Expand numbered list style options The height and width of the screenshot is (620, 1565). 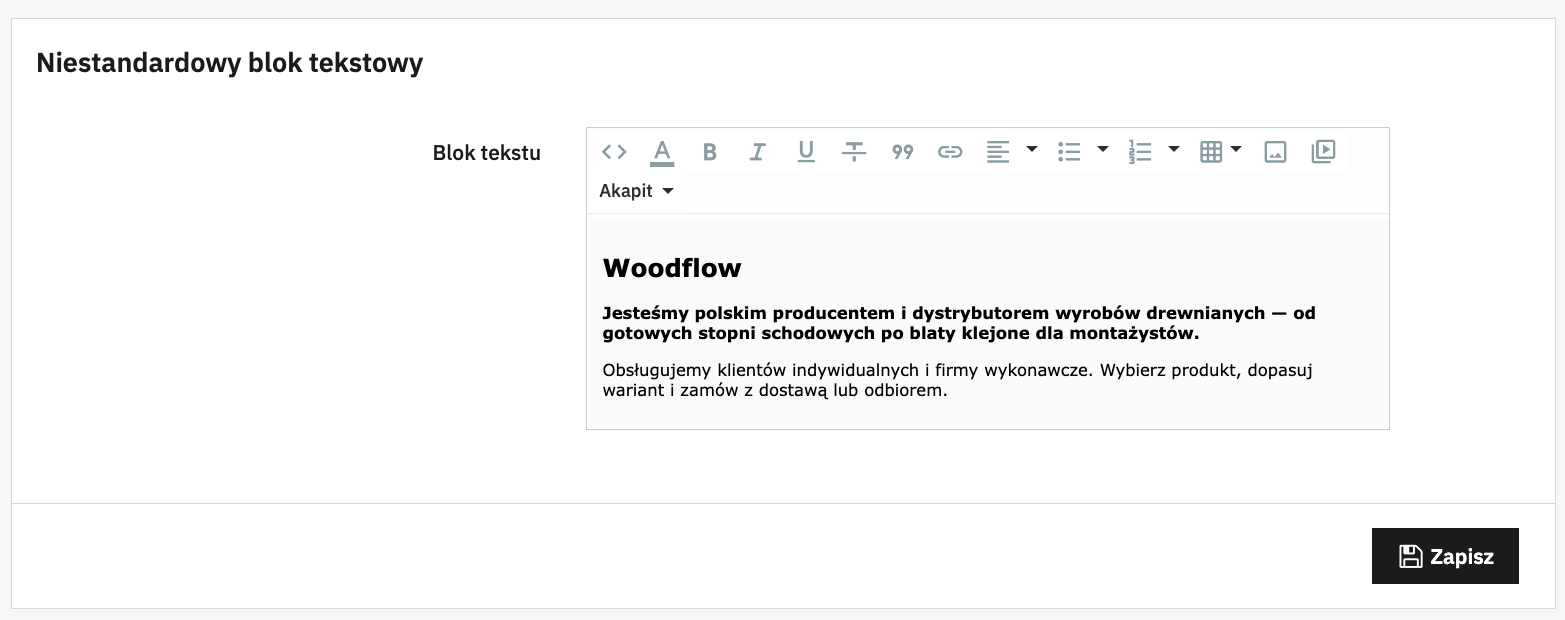coord(1174,150)
